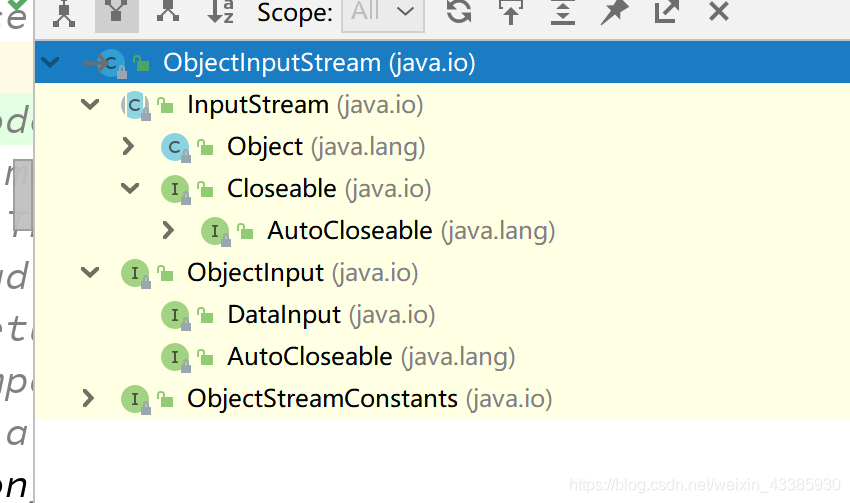Collapse the ObjectInputStream root node

pyautogui.click(x=50, y=63)
